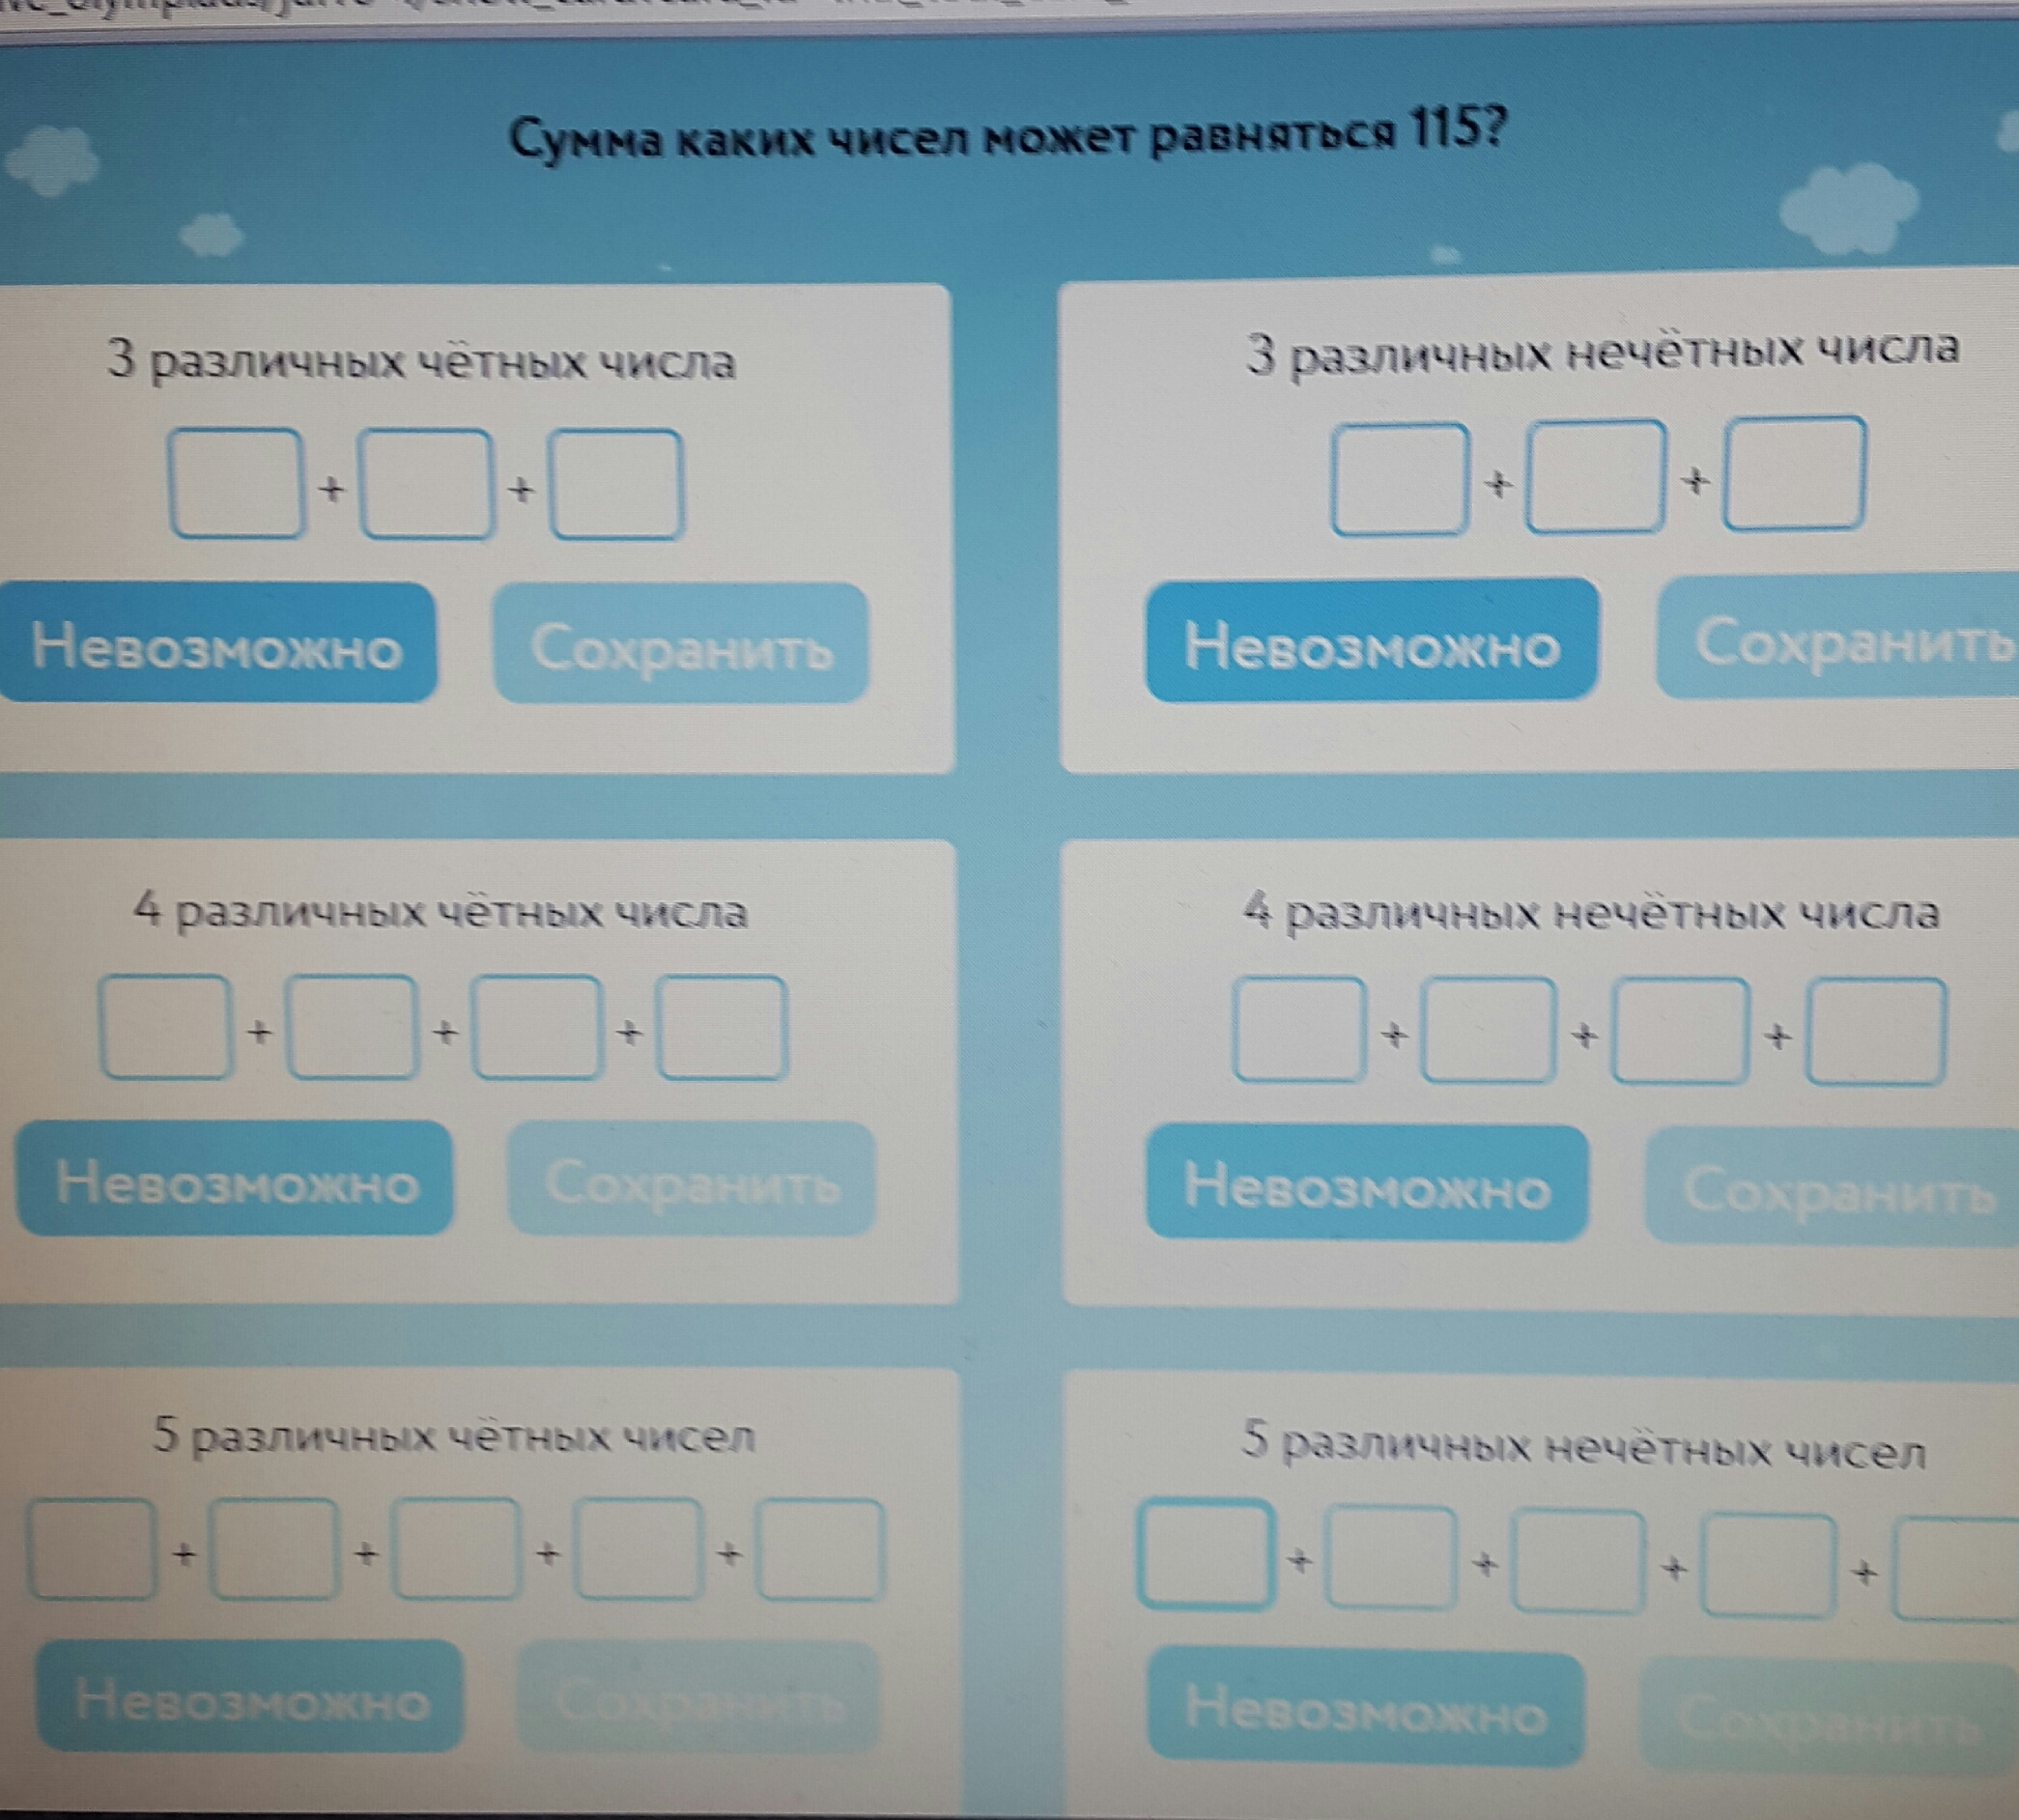Focus third box in 3 чётных числа

617,485
